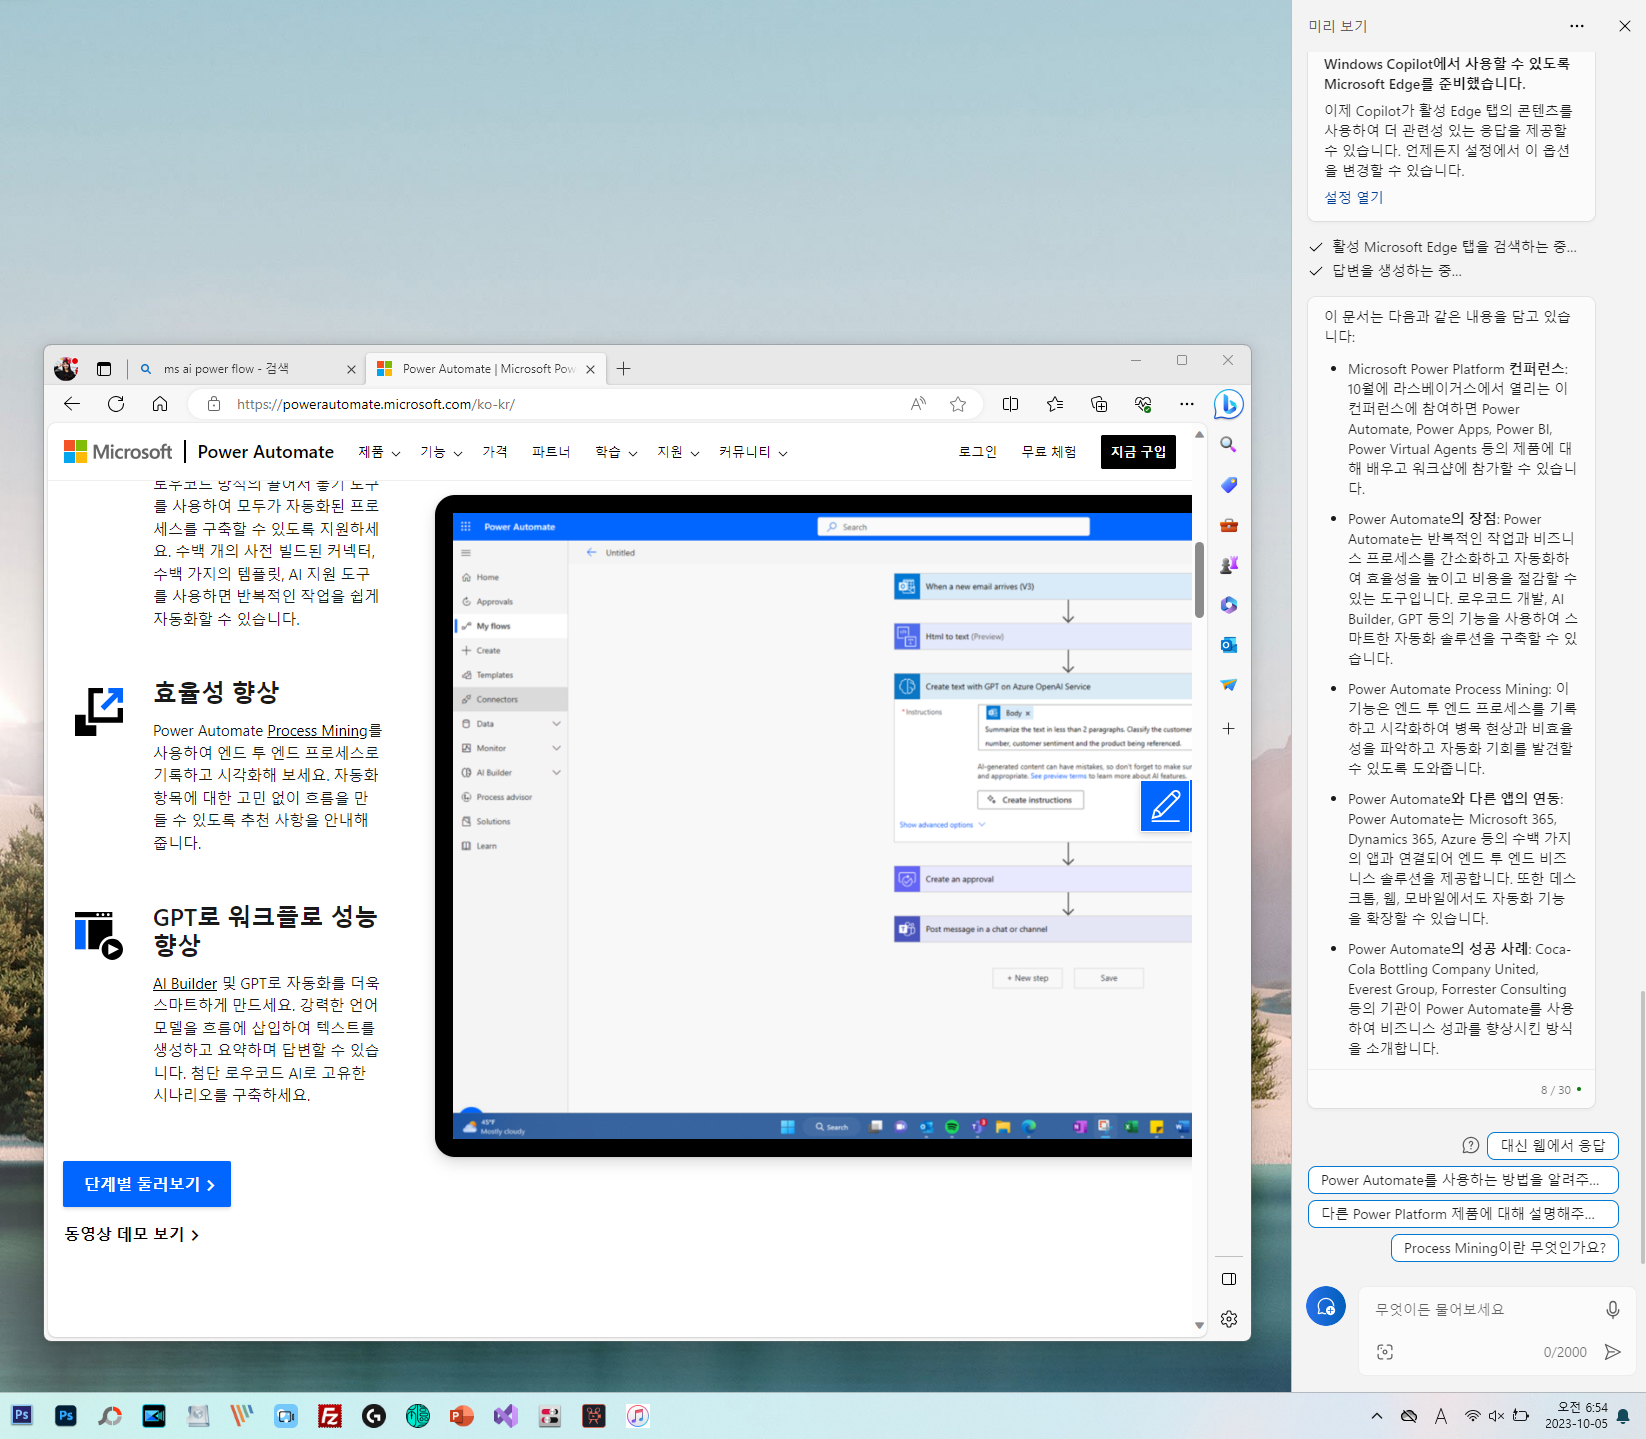The width and height of the screenshot is (1646, 1439).
Task: Open Collections icon in Edge toolbar
Action: [1099, 404]
